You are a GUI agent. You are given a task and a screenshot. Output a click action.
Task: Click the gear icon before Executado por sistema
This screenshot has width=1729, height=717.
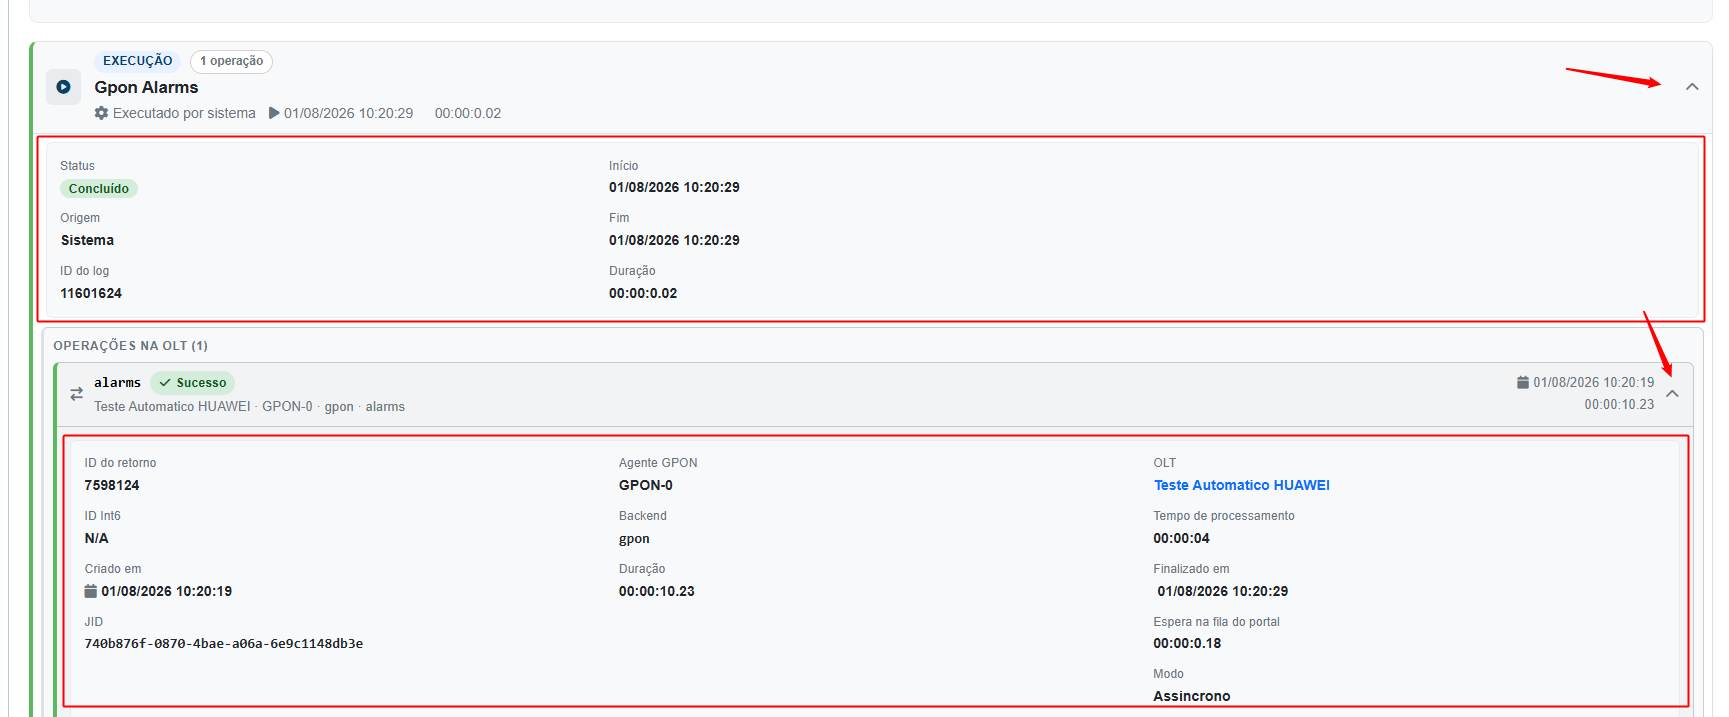click(x=101, y=113)
